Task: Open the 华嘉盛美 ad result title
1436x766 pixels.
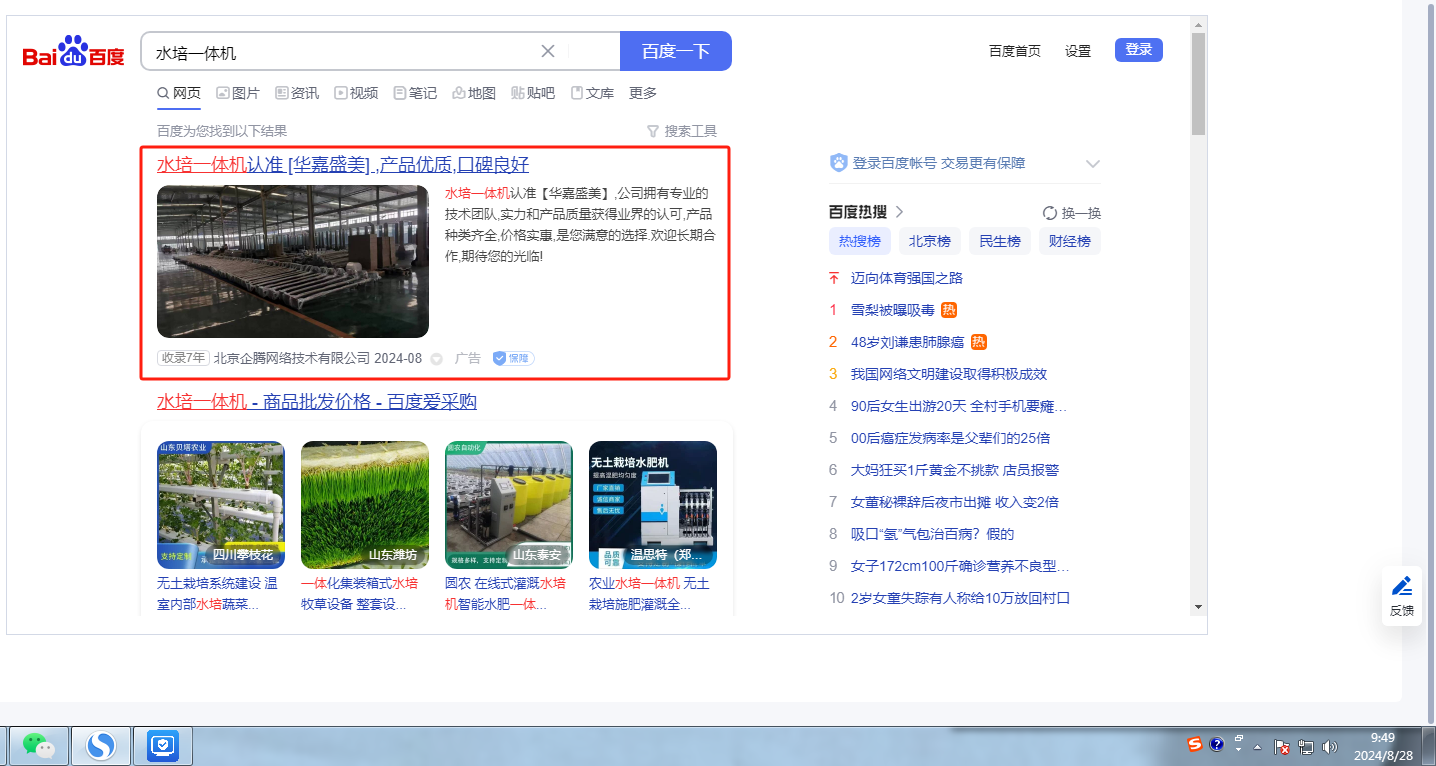Action: click(343, 165)
